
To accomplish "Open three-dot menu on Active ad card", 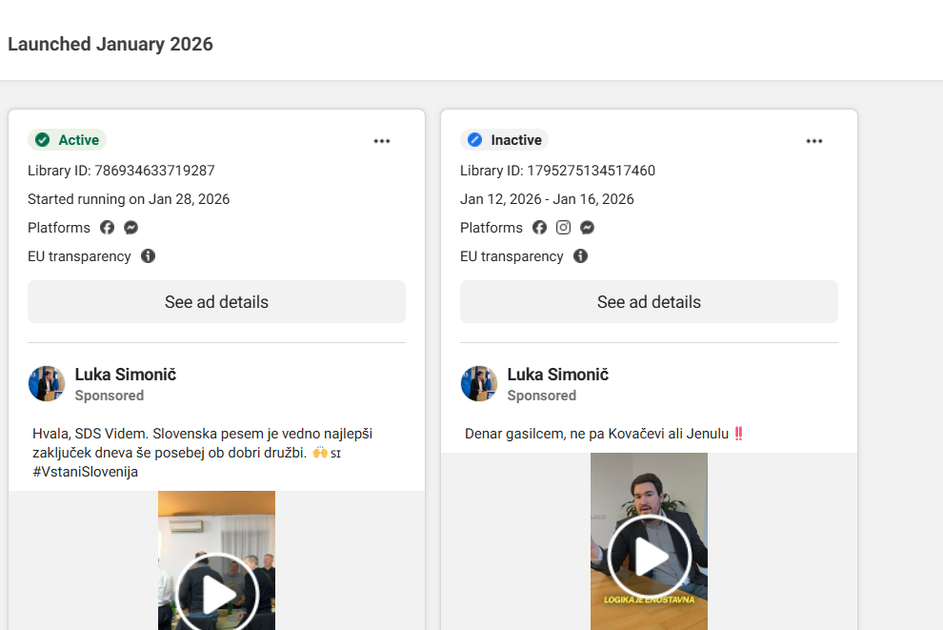I will (x=382, y=141).
